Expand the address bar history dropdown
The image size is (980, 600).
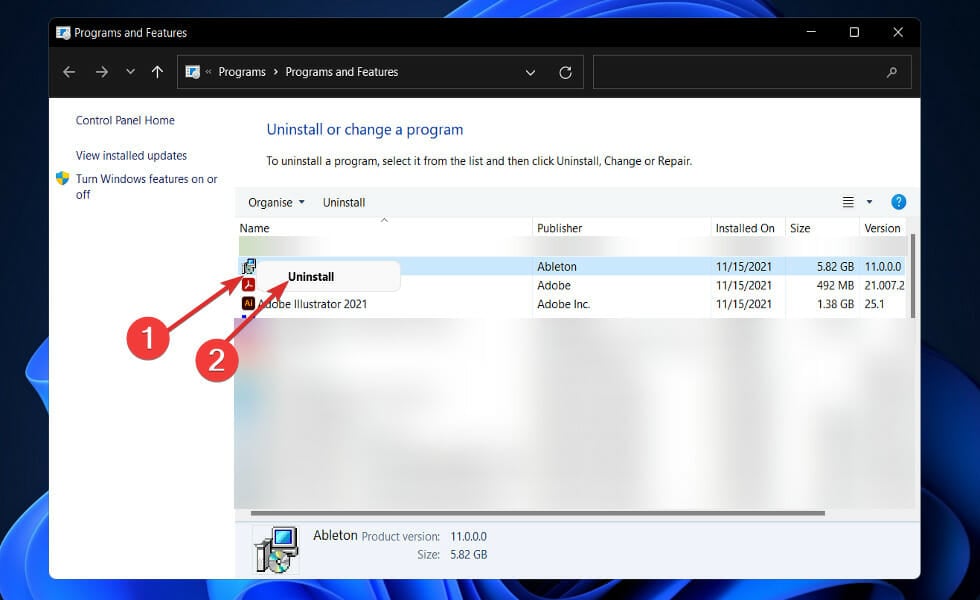click(530, 72)
